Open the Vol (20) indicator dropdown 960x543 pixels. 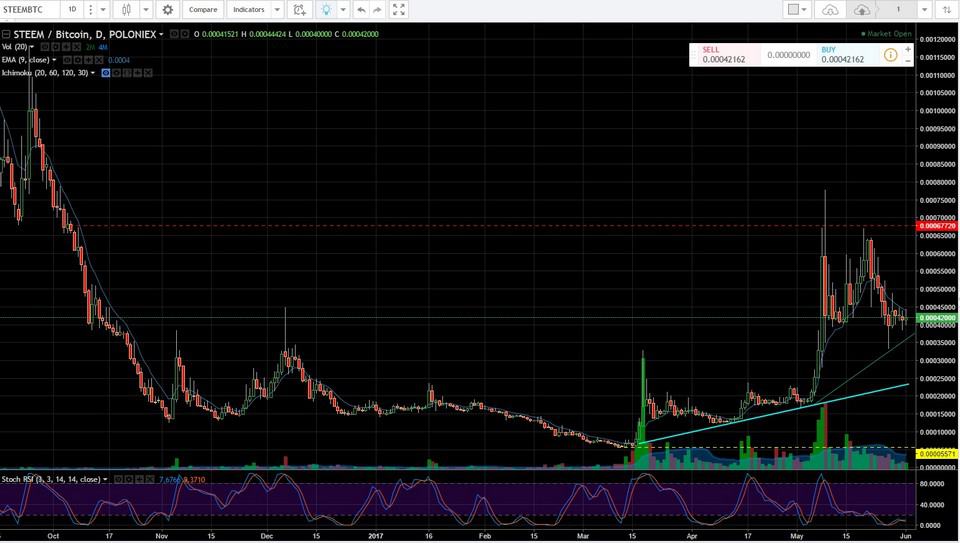click(32, 47)
